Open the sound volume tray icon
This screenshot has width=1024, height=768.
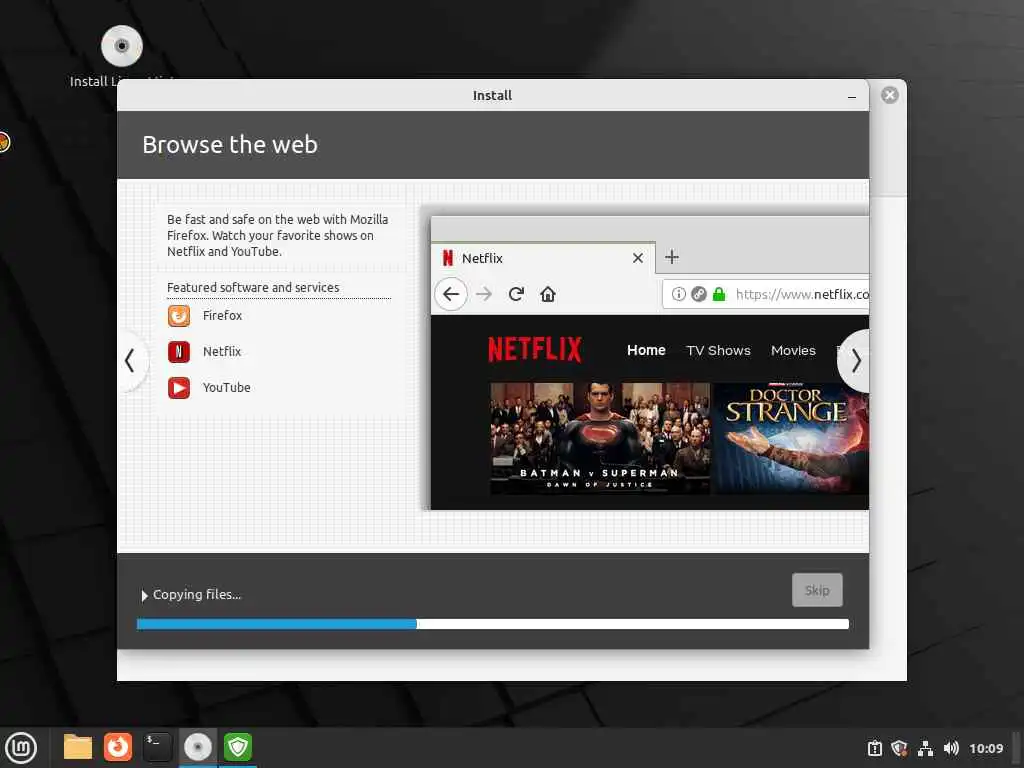tap(951, 748)
